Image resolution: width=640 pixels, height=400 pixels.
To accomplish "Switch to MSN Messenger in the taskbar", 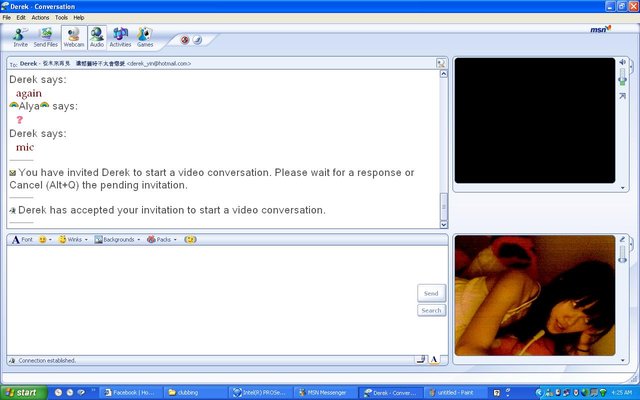I will (323, 392).
